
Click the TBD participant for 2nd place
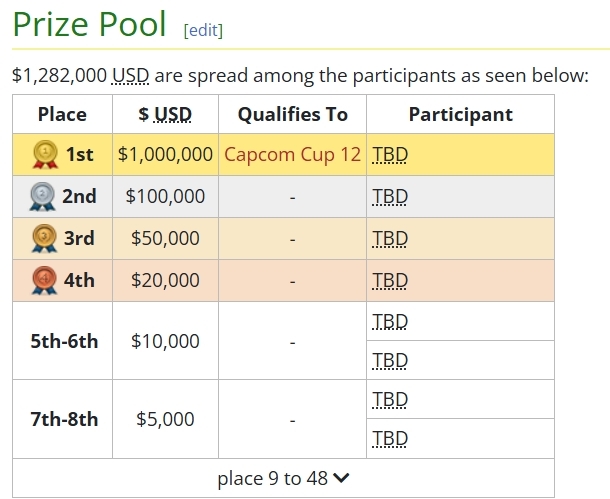click(390, 196)
